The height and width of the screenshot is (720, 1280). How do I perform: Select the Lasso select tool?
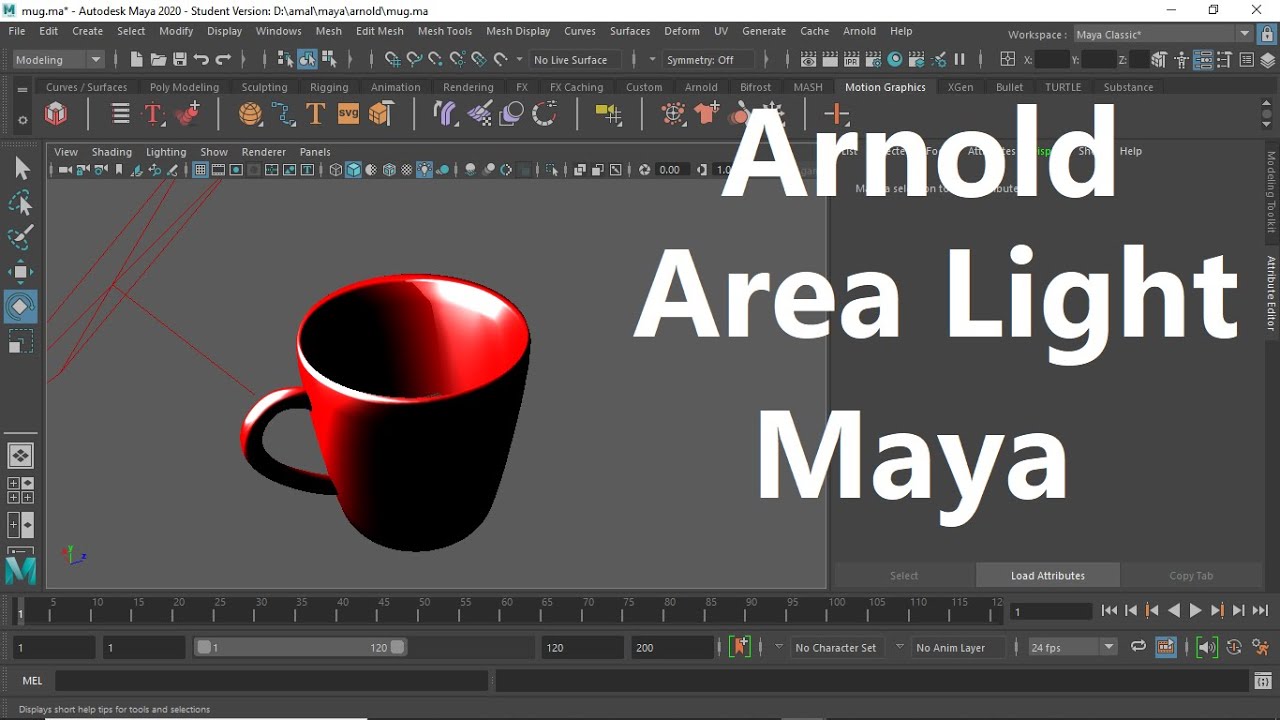pyautogui.click(x=21, y=204)
